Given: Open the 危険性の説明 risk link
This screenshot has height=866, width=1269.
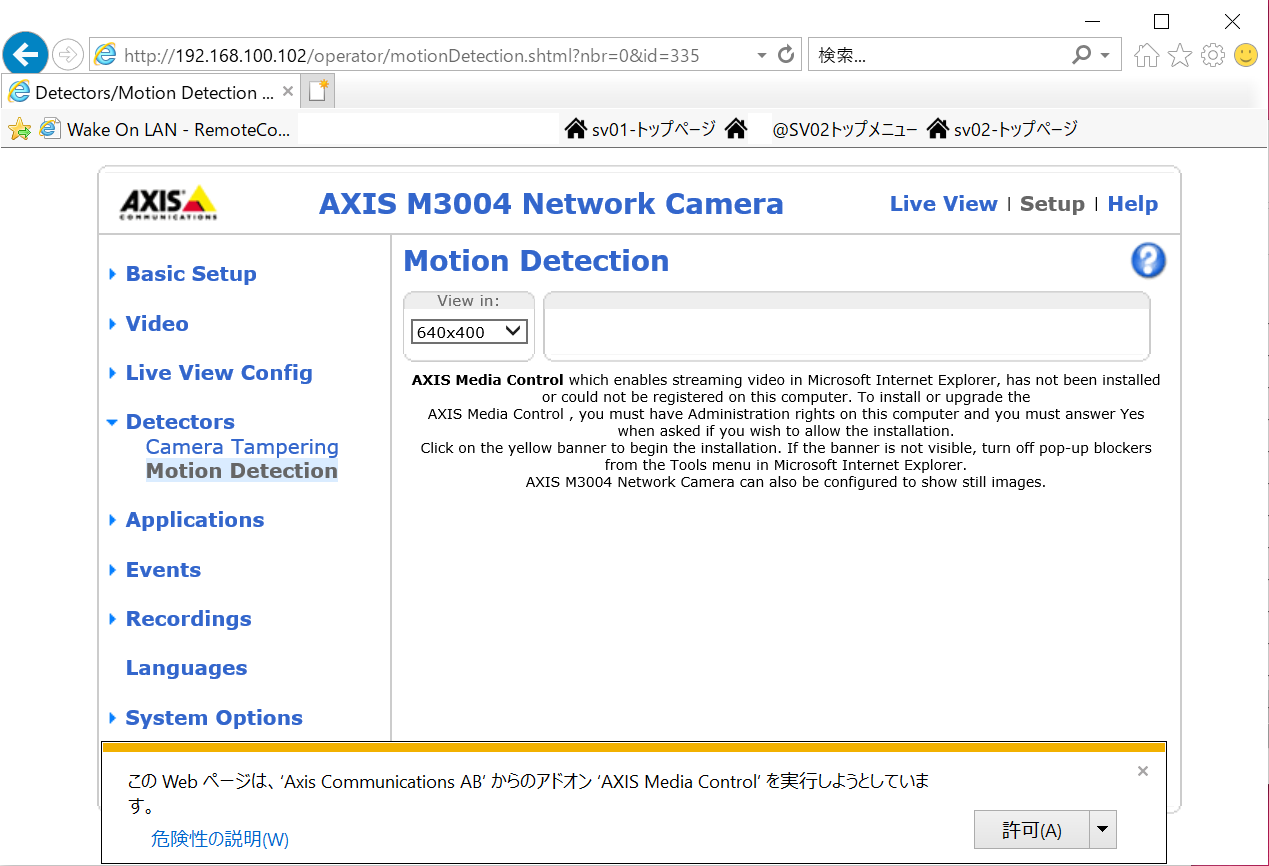Looking at the screenshot, I should (220, 839).
